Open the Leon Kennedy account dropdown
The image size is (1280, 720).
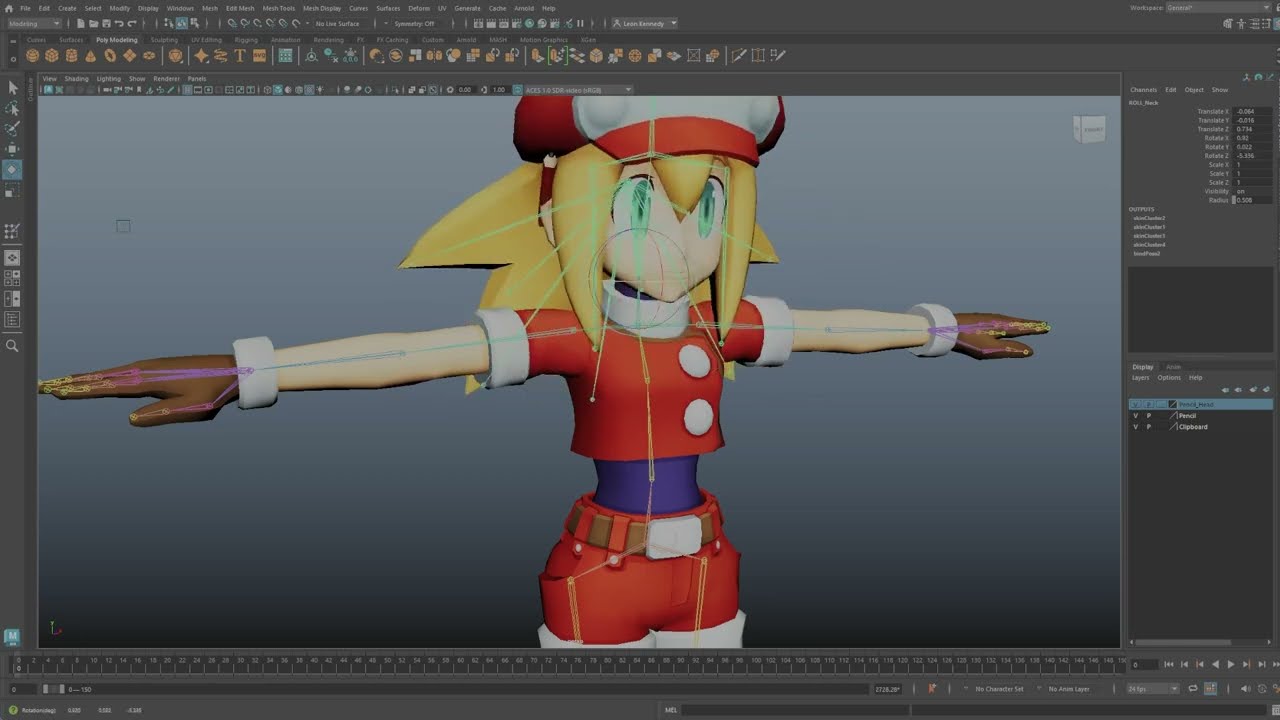point(644,23)
